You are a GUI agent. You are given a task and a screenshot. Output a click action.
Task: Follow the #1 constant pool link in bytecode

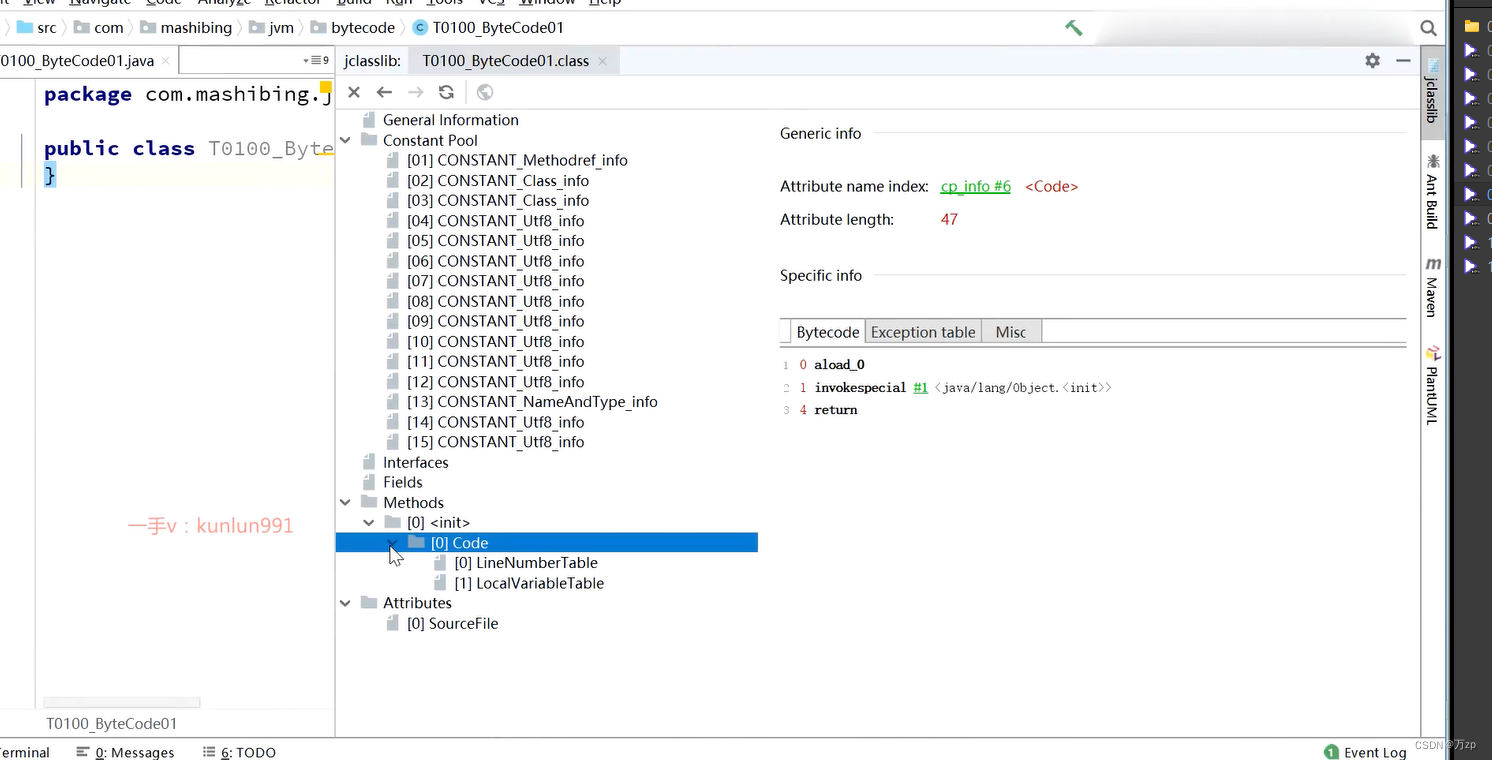click(x=920, y=388)
